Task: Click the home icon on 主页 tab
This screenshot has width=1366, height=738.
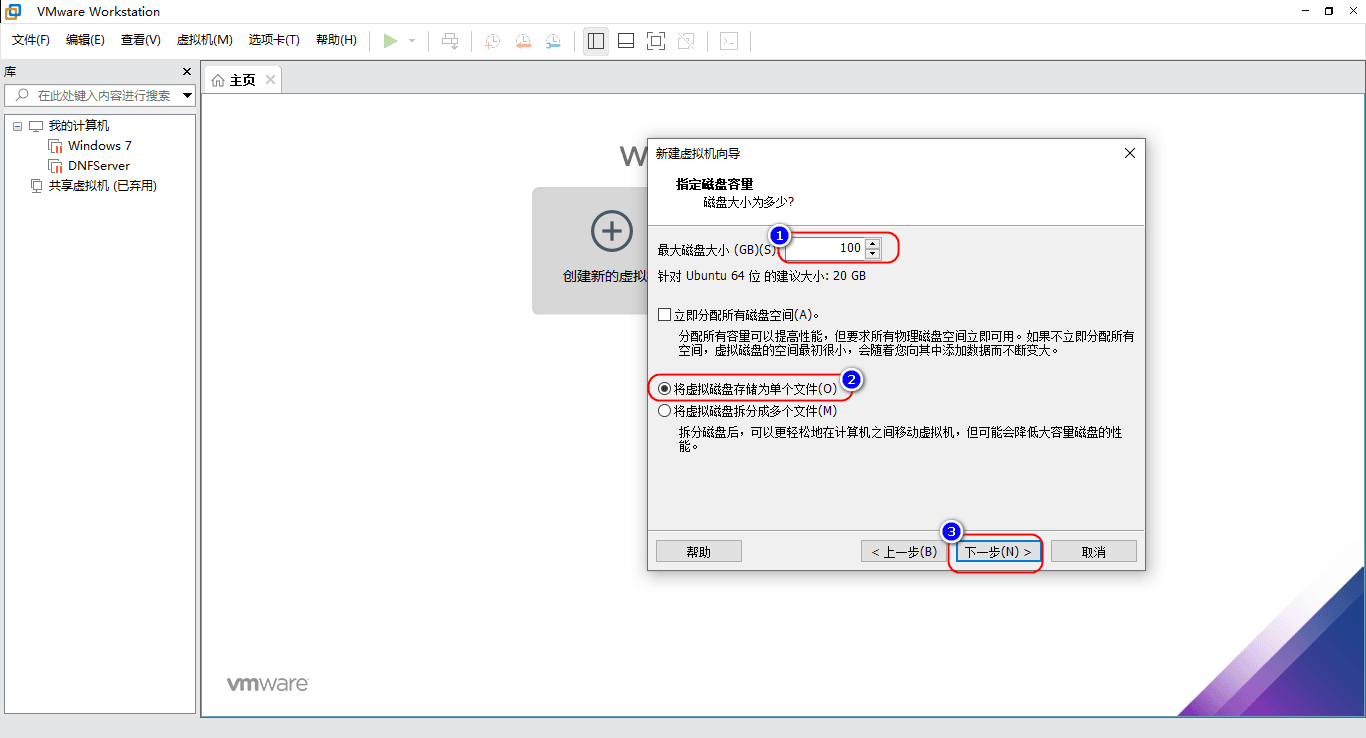Action: click(x=218, y=80)
